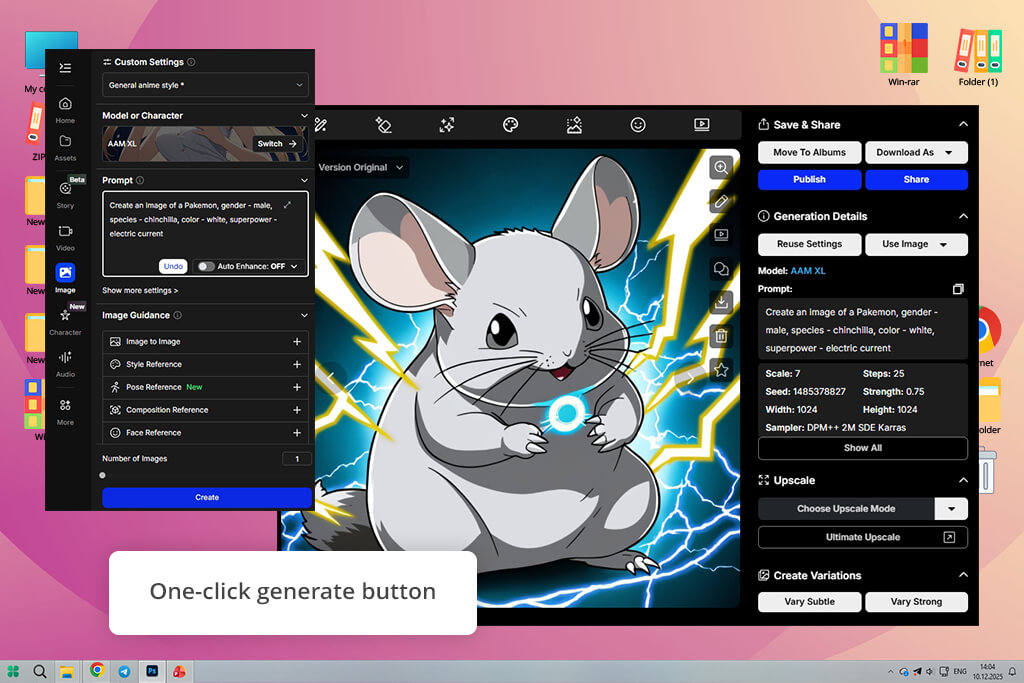Add a Pose Reference guidance
1024x683 pixels.
point(296,387)
